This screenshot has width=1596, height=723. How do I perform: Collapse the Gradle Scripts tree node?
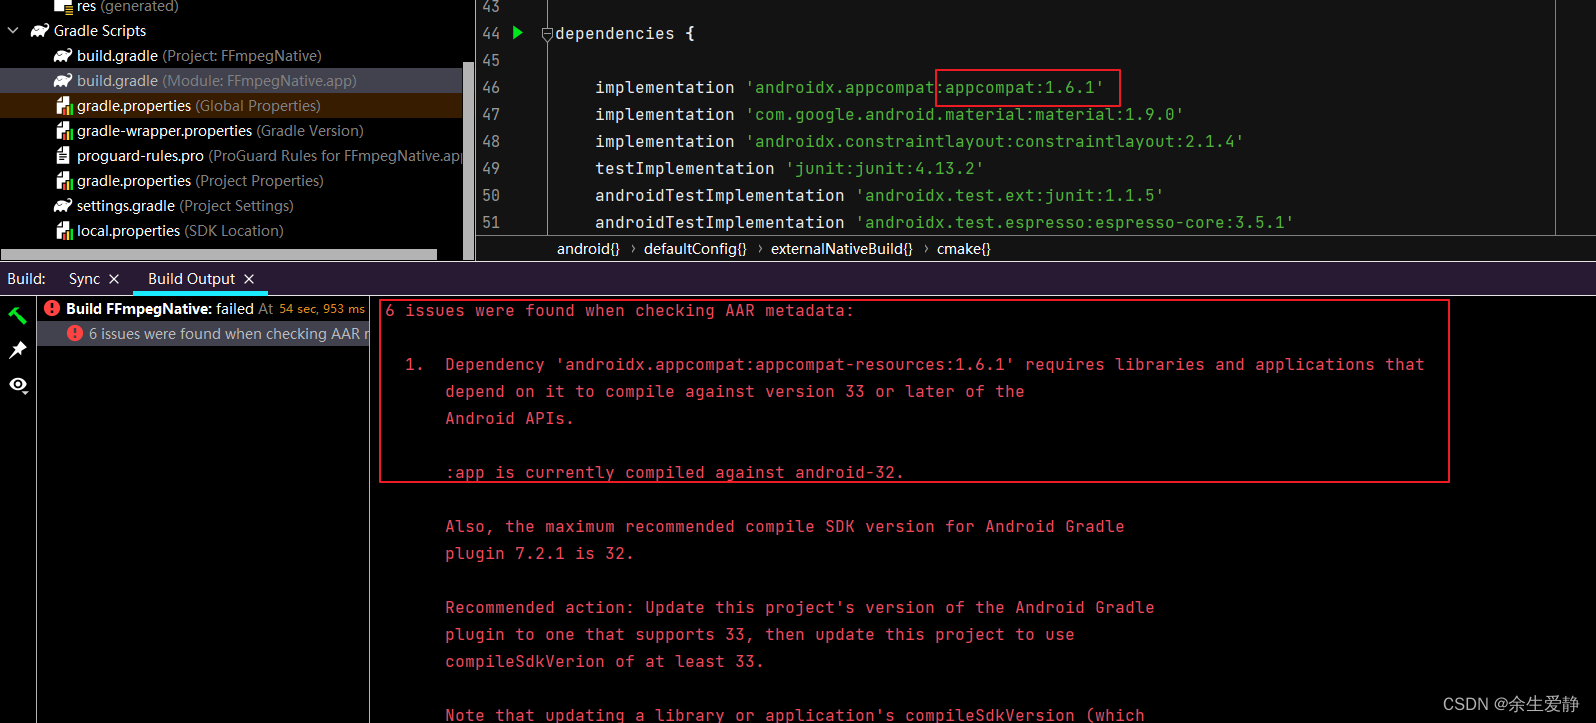13,31
